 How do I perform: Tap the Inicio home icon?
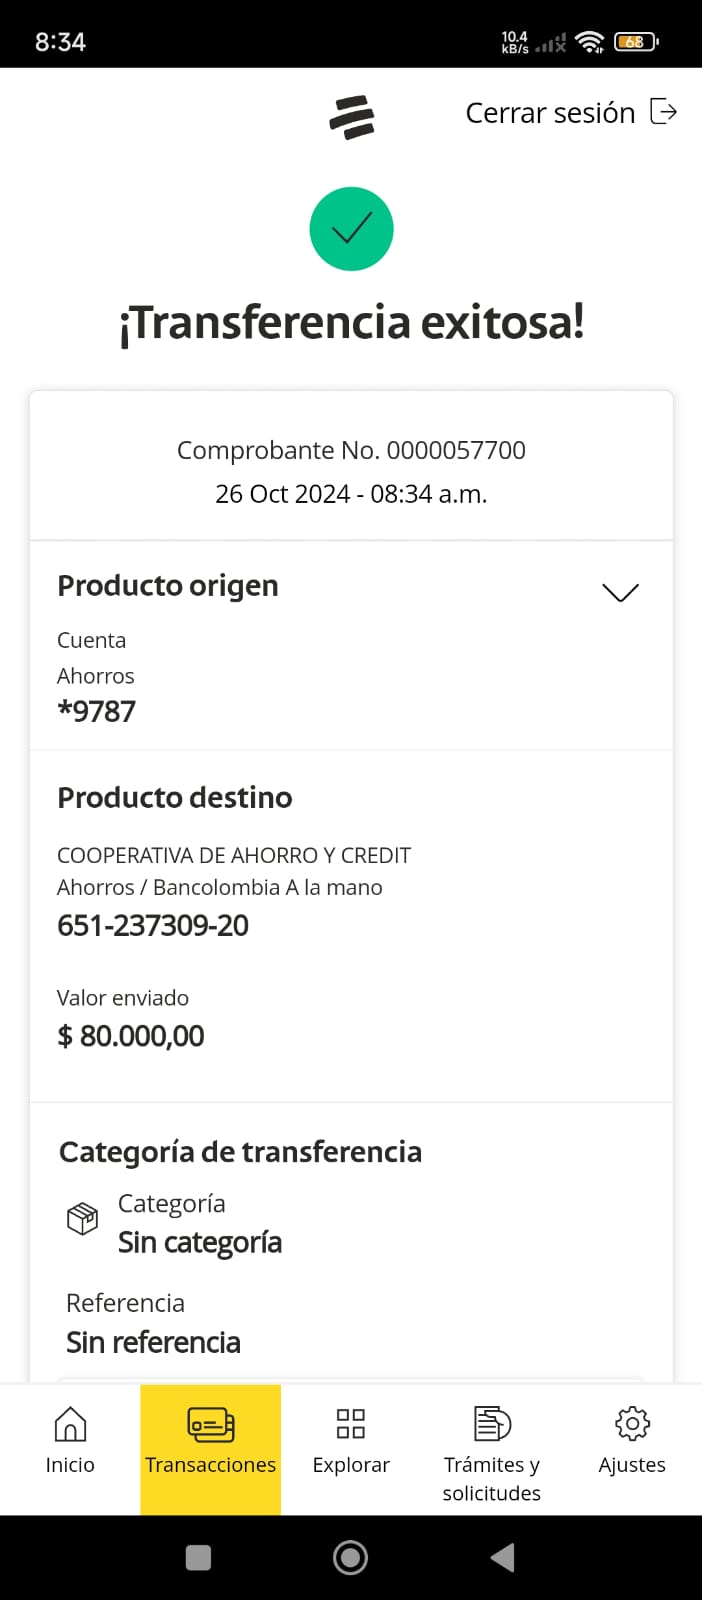[x=70, y=1424]
